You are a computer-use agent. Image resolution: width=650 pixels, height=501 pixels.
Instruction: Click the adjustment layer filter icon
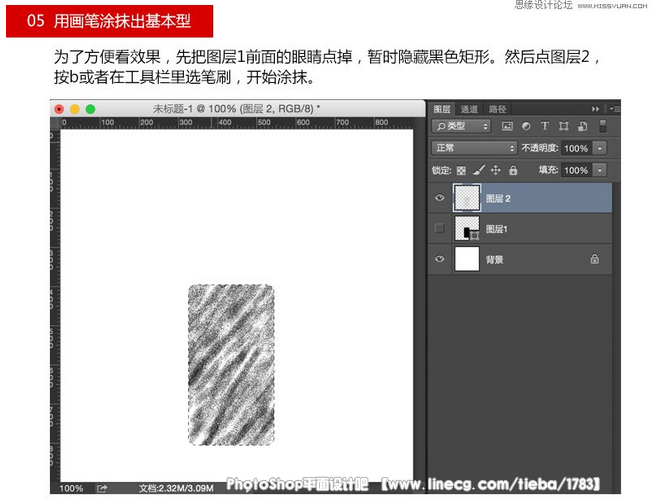click(526, 127)
